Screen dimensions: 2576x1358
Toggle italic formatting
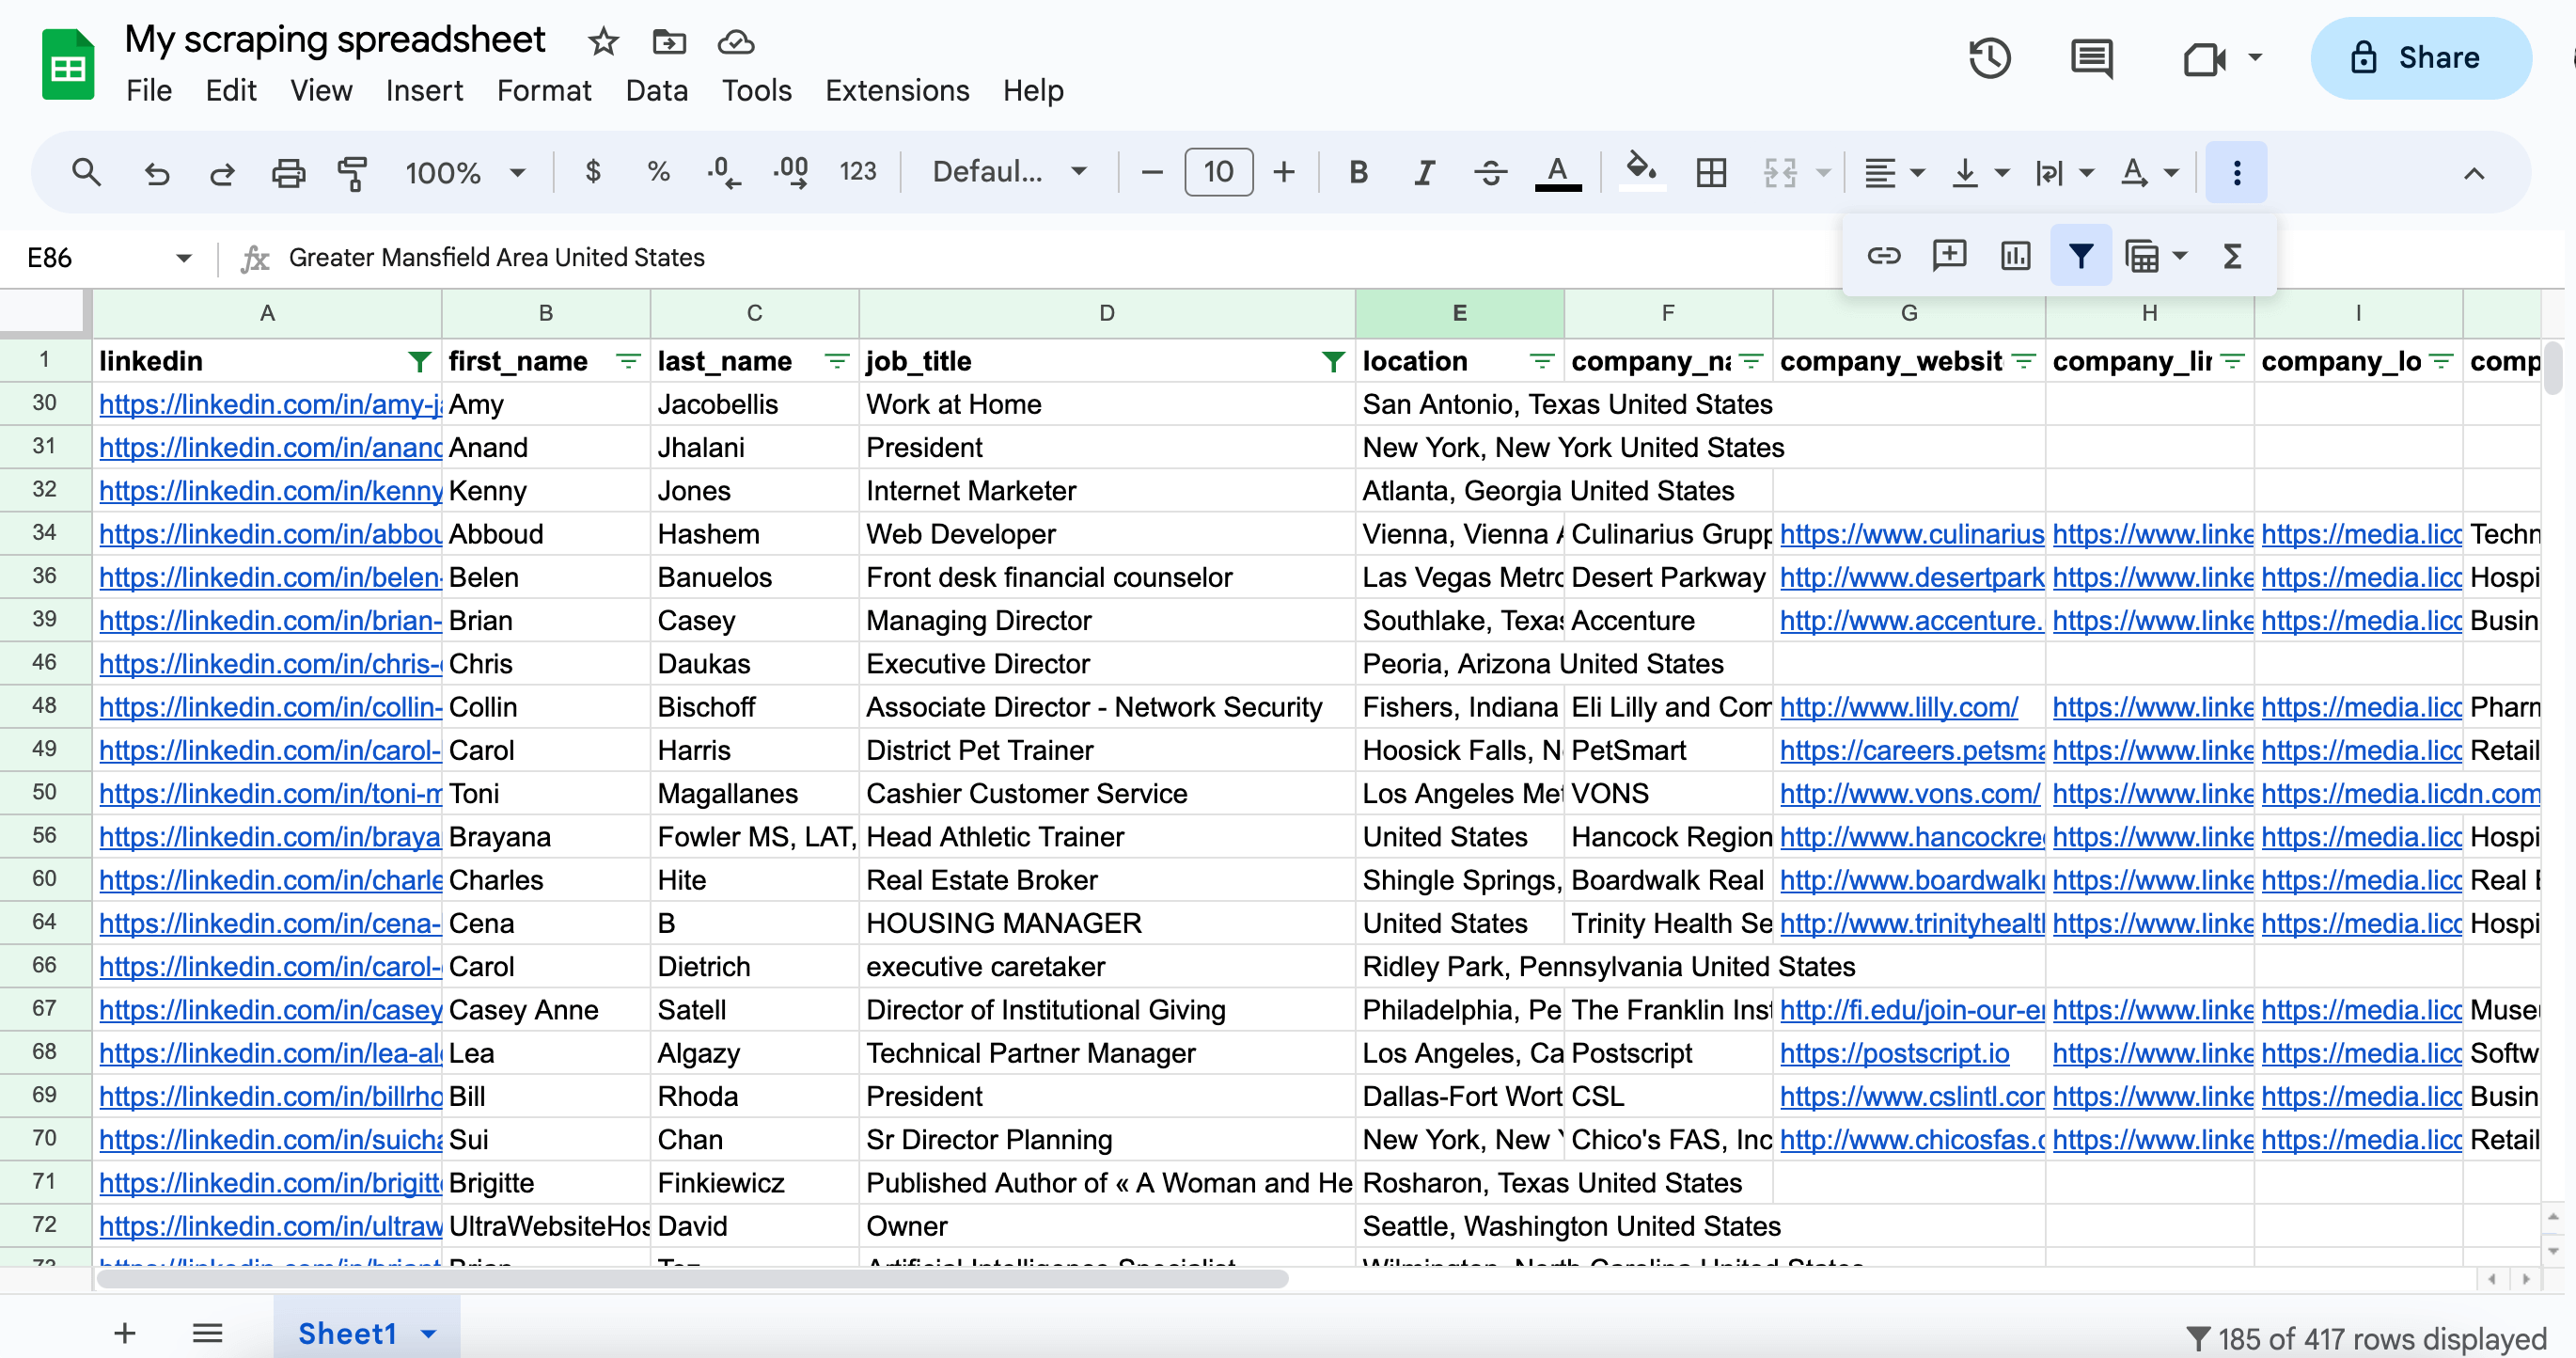pos(1424,172)
